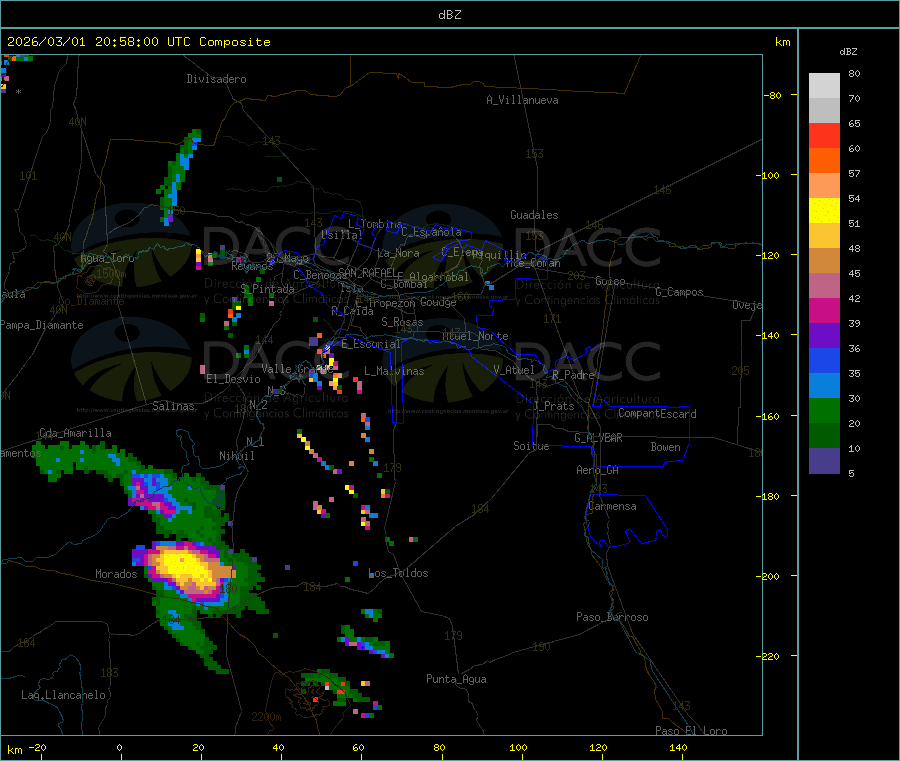Click the magenta radar cell south of Cda_Amarilla
The width and height of the screenshot is (900, 761).
150,495
